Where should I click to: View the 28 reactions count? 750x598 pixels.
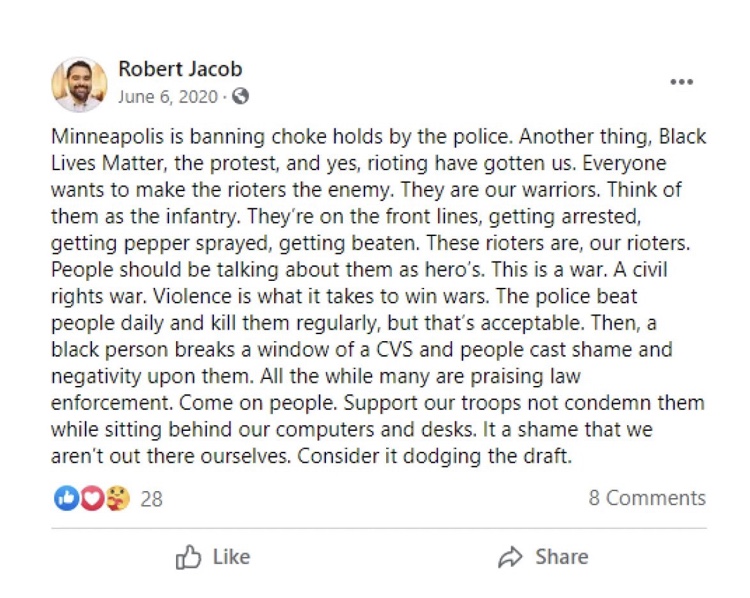[151, 498]
